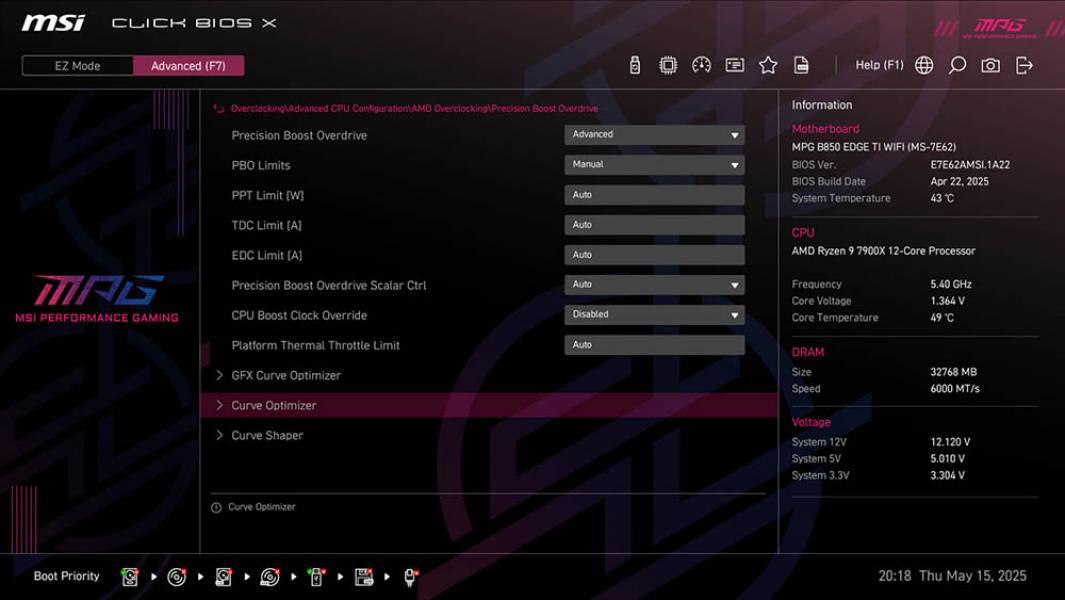The height and width of the screenshot is (600, 1065).
Task: Open the hardware monitor gauge icon
Action: [x=701, y=65]
